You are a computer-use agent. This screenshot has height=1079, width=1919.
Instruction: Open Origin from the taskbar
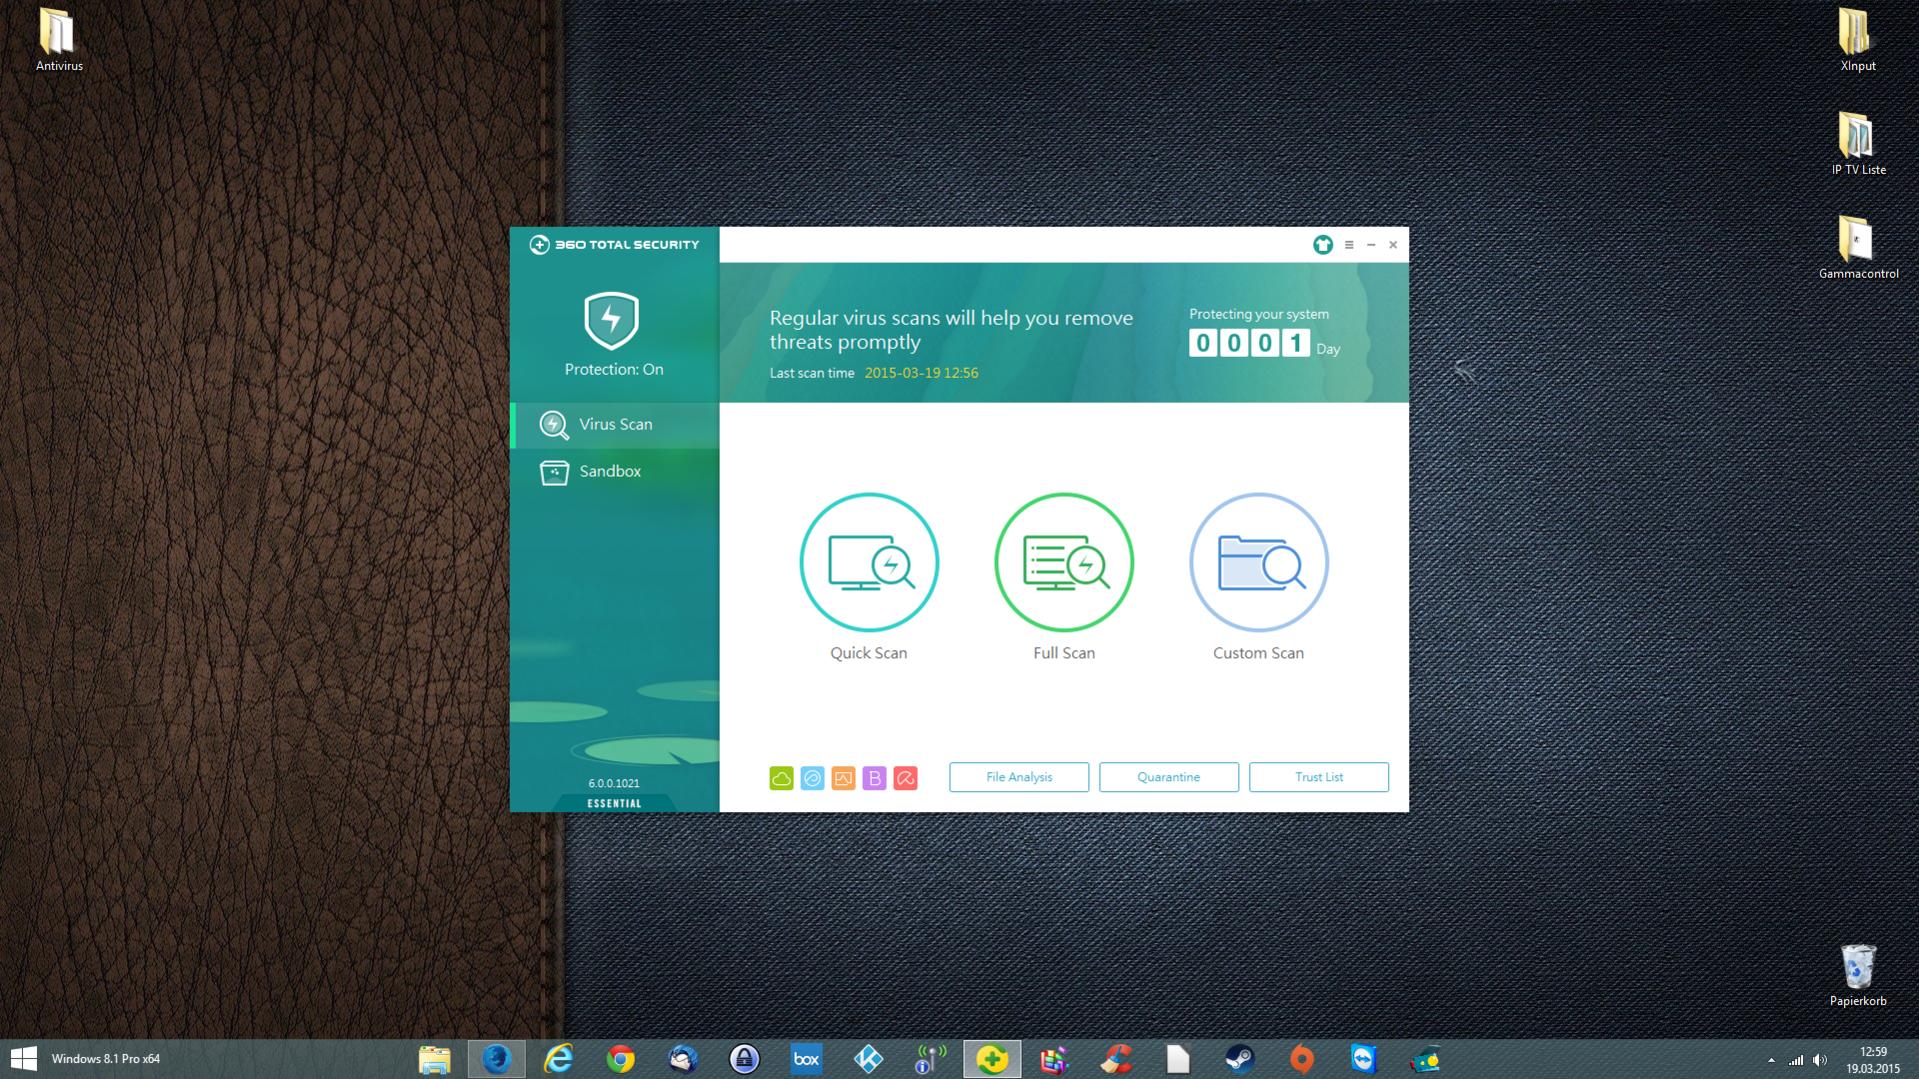tap(1302, 1059)
